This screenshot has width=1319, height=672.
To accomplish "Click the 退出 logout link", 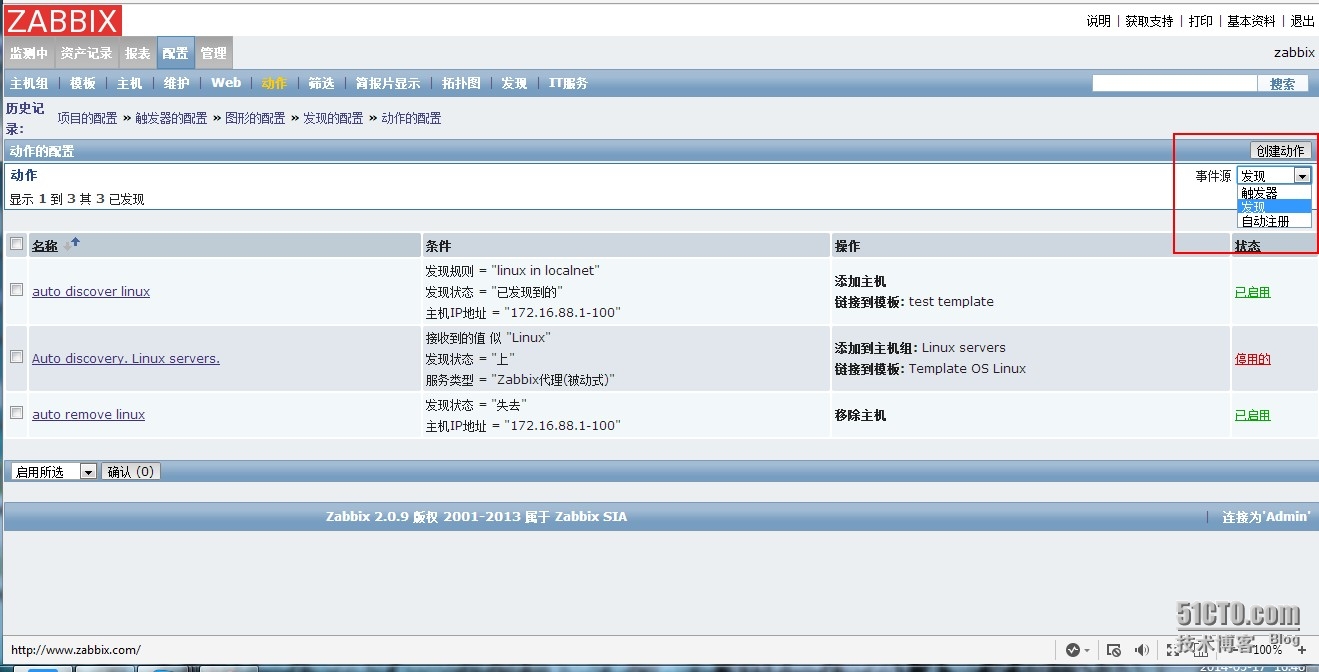I will 1302,21.
